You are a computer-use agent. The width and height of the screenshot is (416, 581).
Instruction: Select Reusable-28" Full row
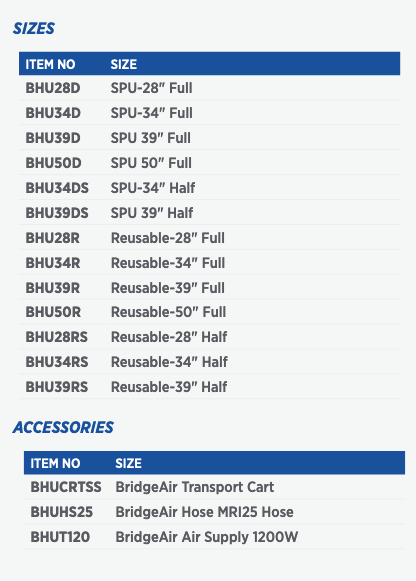[x=209, y=238]
